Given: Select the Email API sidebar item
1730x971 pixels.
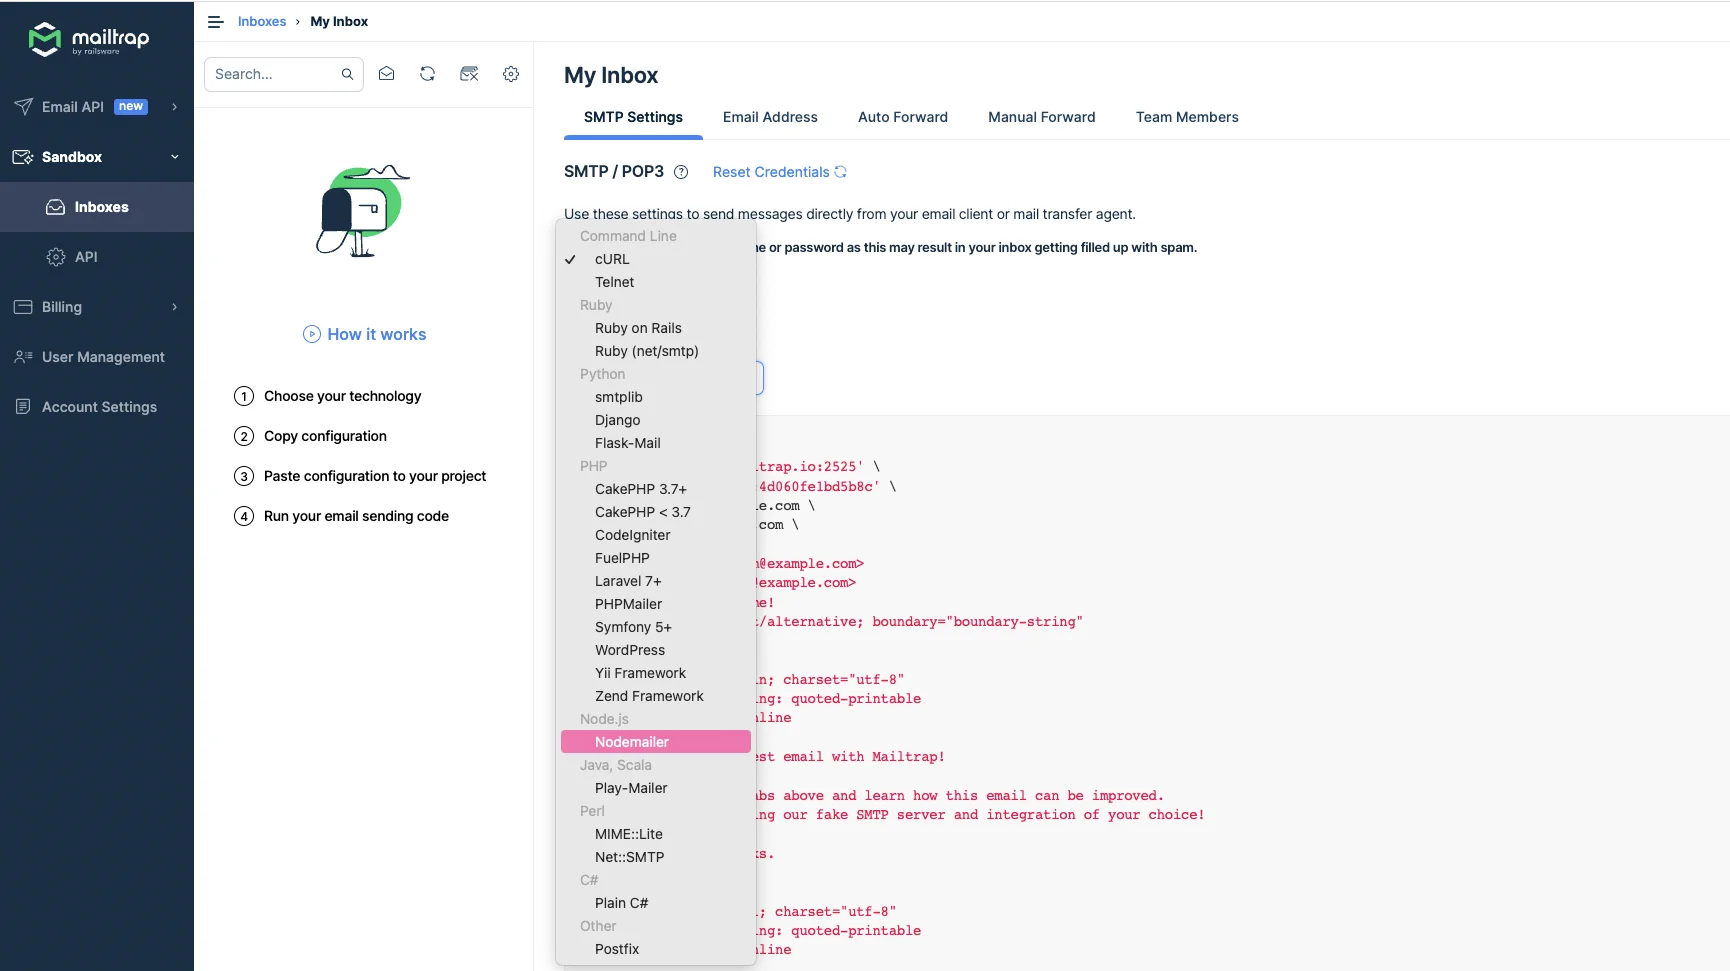Looking at the screenshot, I should coord(70,106).
